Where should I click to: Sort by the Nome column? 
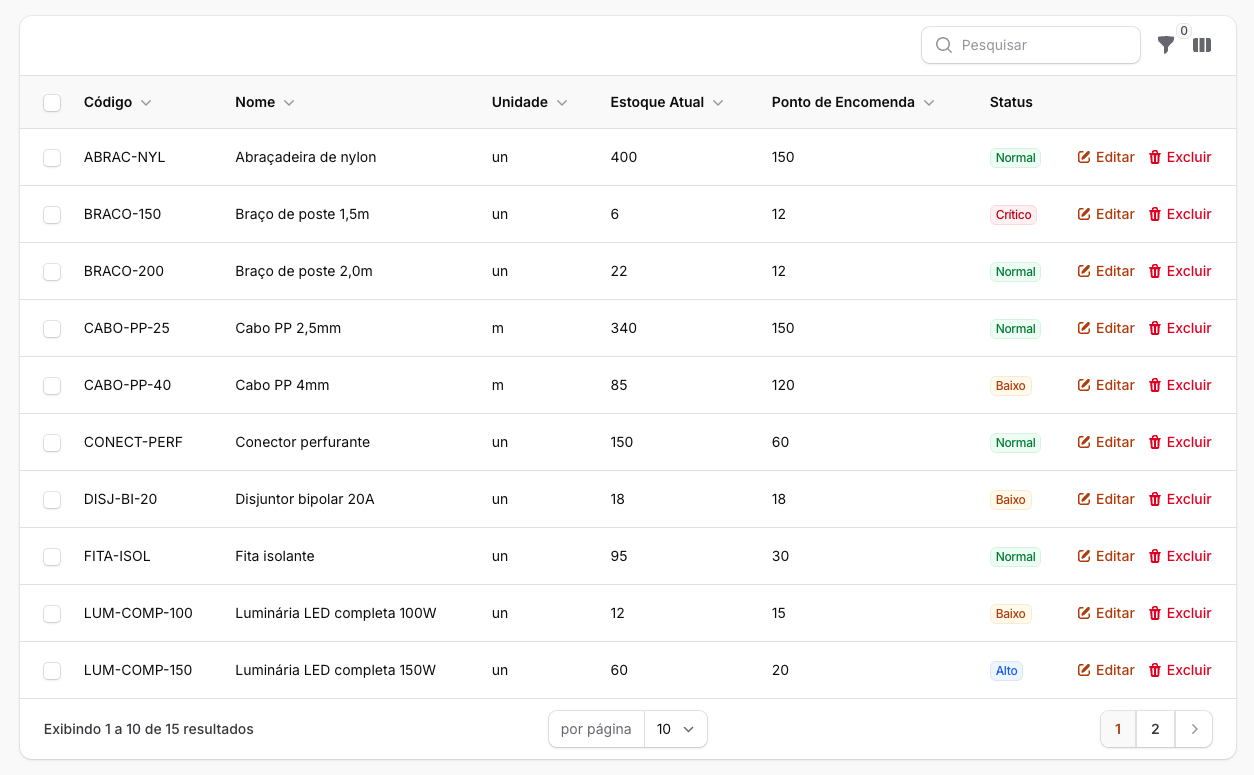point(265,102)
